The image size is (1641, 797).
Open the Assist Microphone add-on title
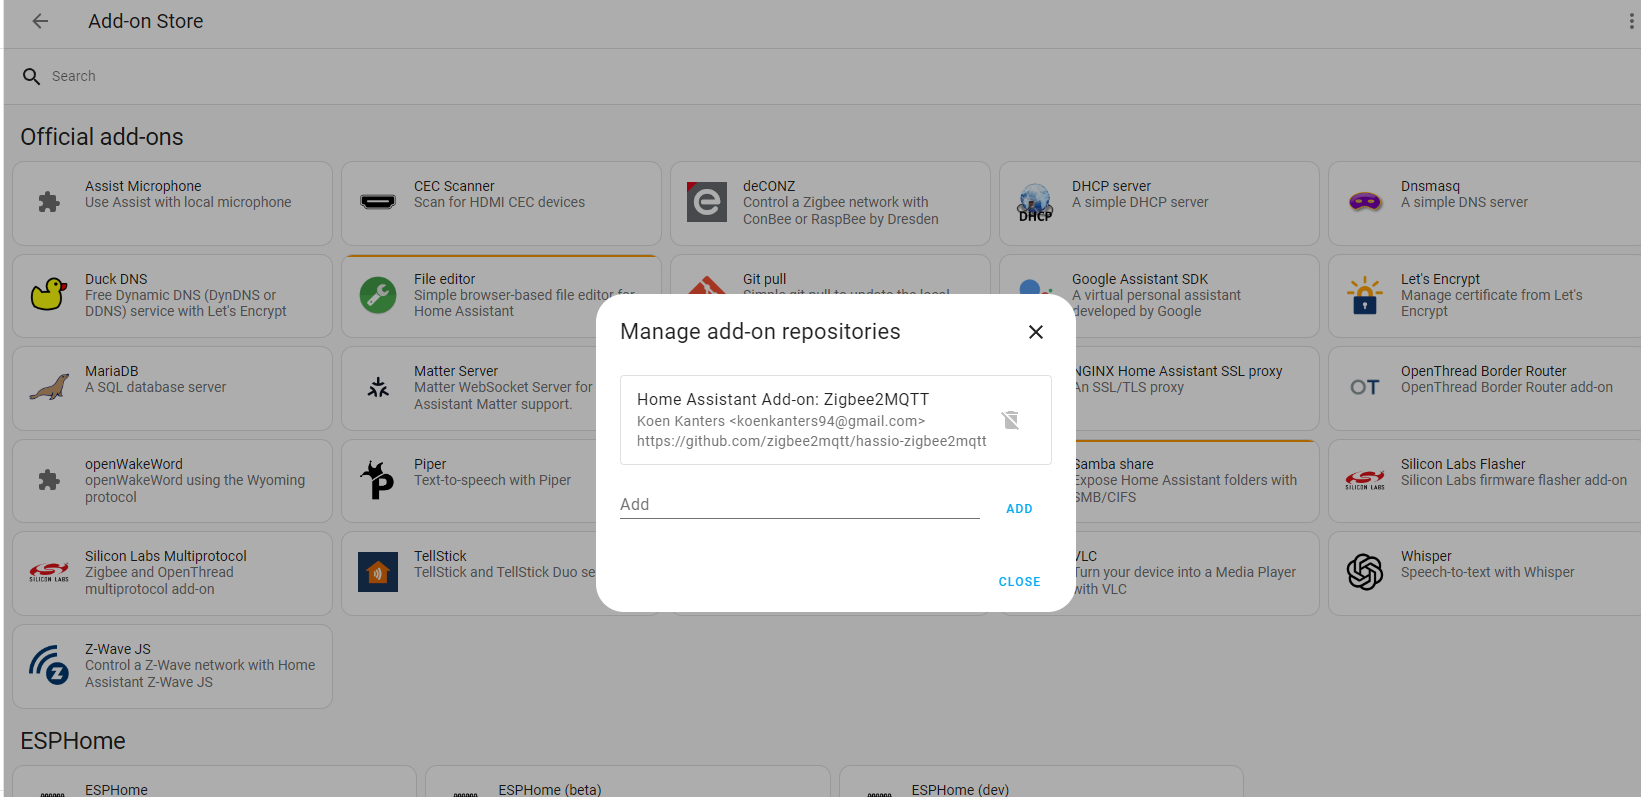tap(143, 186)
